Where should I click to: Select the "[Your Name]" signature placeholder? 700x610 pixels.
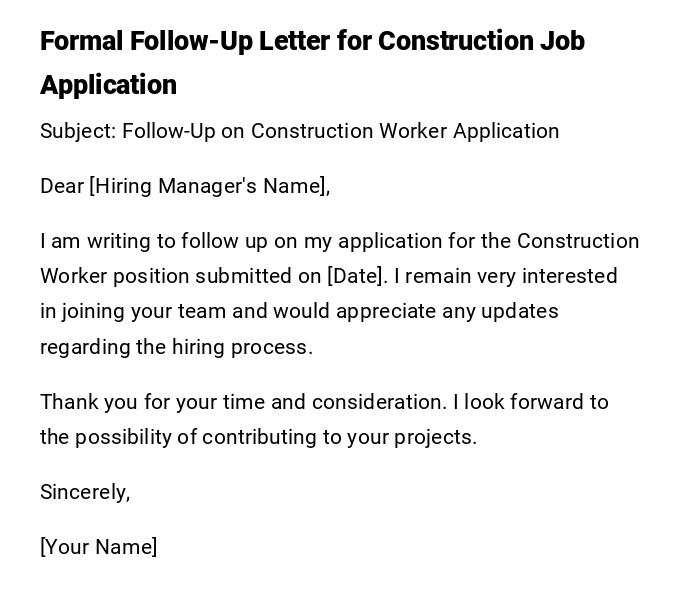click(x=98, y=547)
